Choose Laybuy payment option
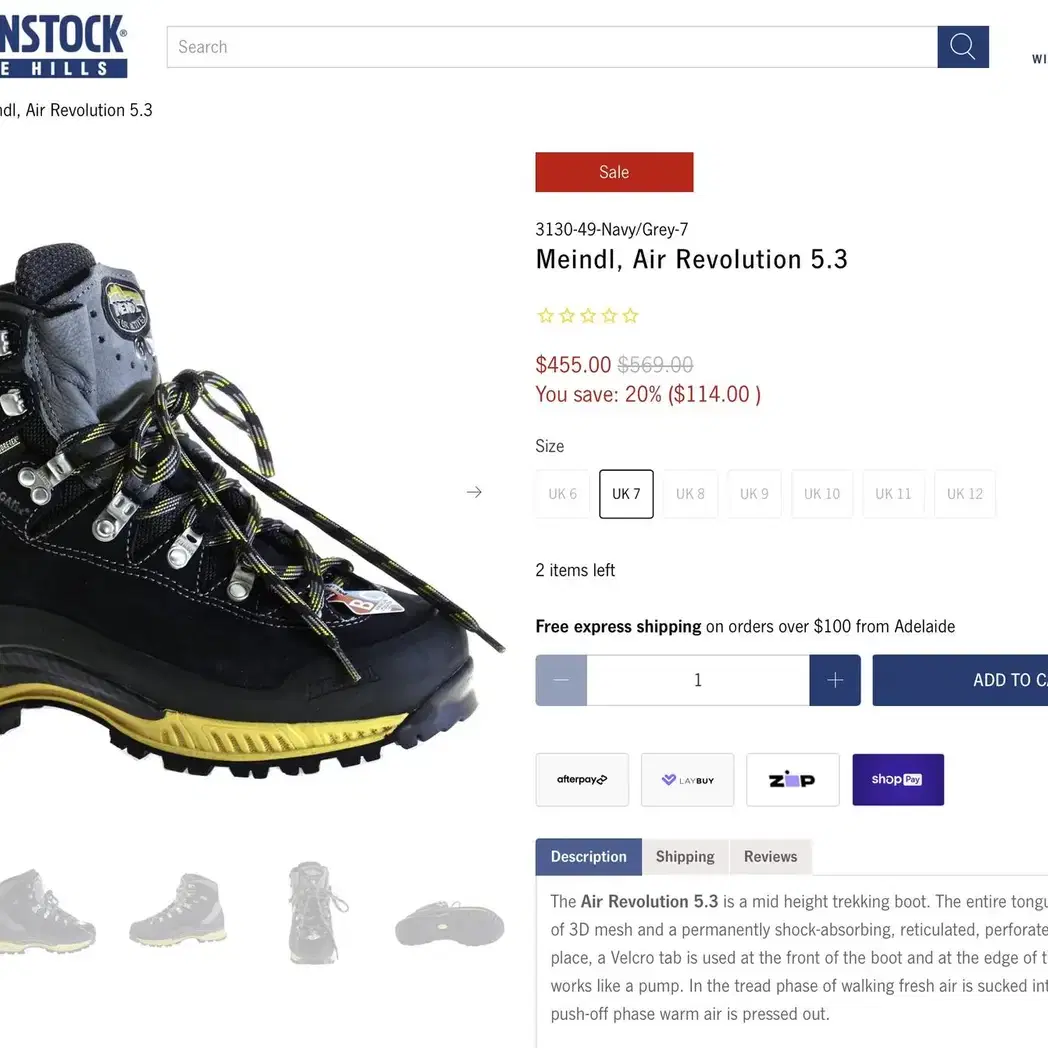This screenshot has height=1048, width=1048. coord(688,780)
